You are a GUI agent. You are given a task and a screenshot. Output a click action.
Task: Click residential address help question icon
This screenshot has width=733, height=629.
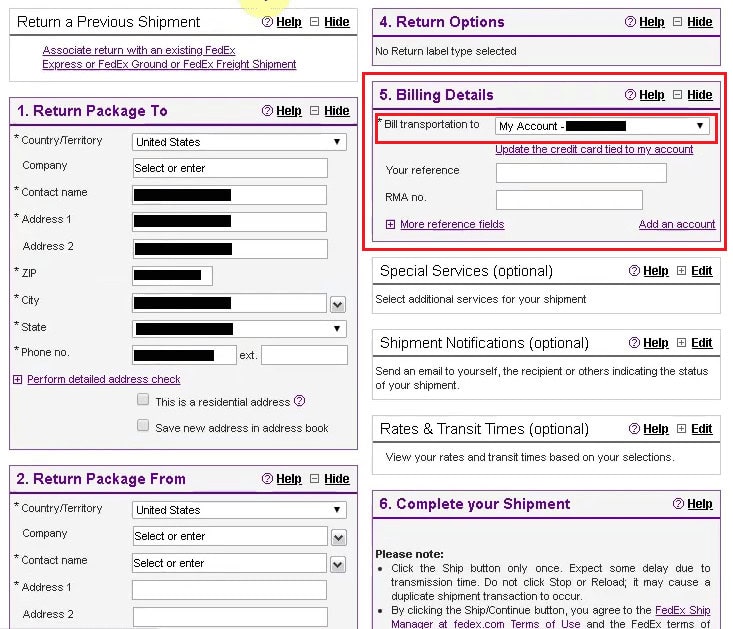300,401
